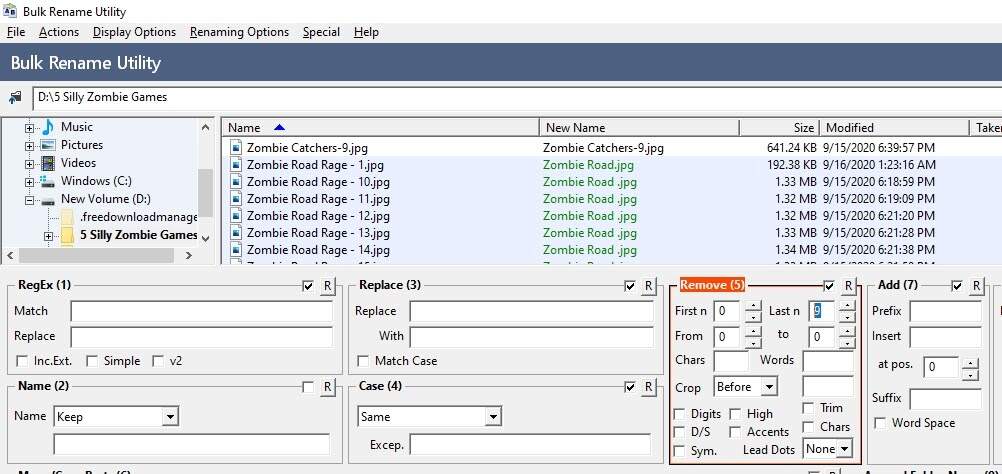Image resolution: width=1002 pixels, height=474 pixels.
Task: Click the folder browse icon beside path field
Action: click(x=15, y=98)
